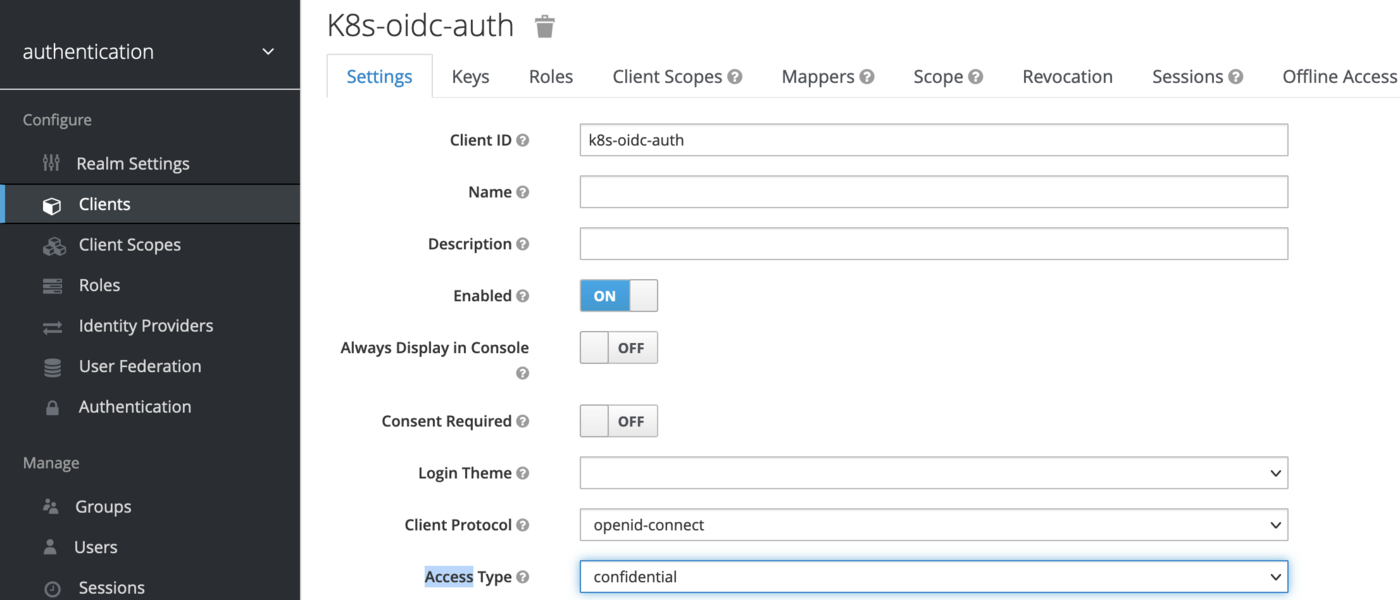Delete the client using the trash icon

(x=544, y=26)
